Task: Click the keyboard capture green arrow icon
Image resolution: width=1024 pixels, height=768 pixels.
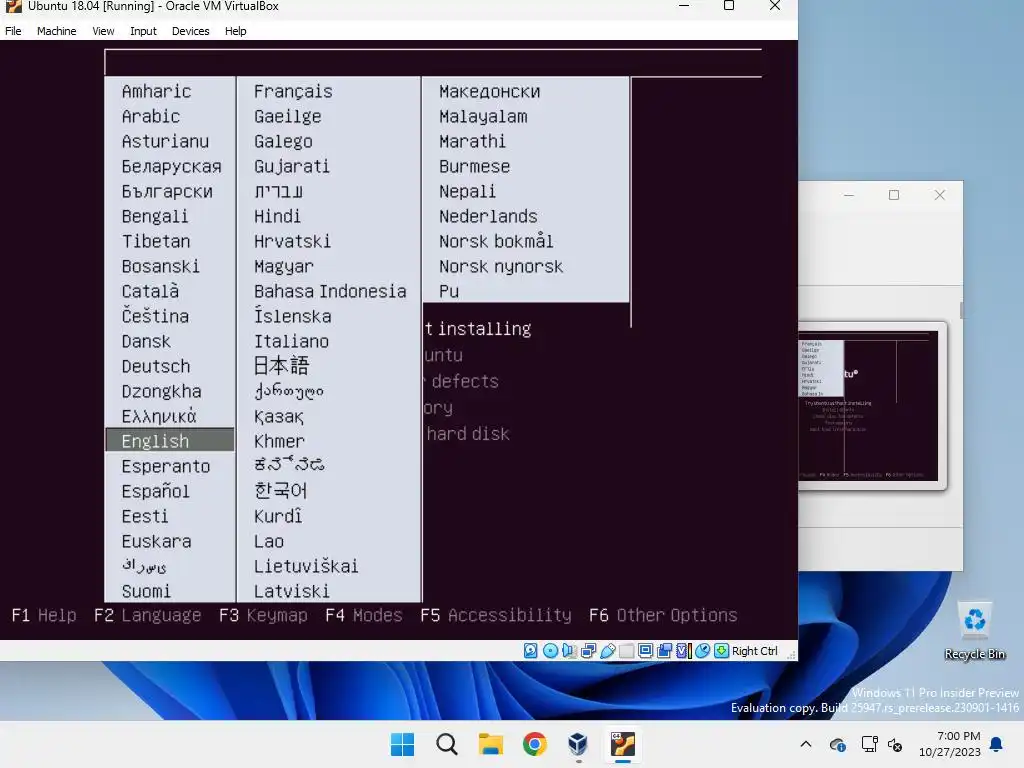Action: coord(721,650)
